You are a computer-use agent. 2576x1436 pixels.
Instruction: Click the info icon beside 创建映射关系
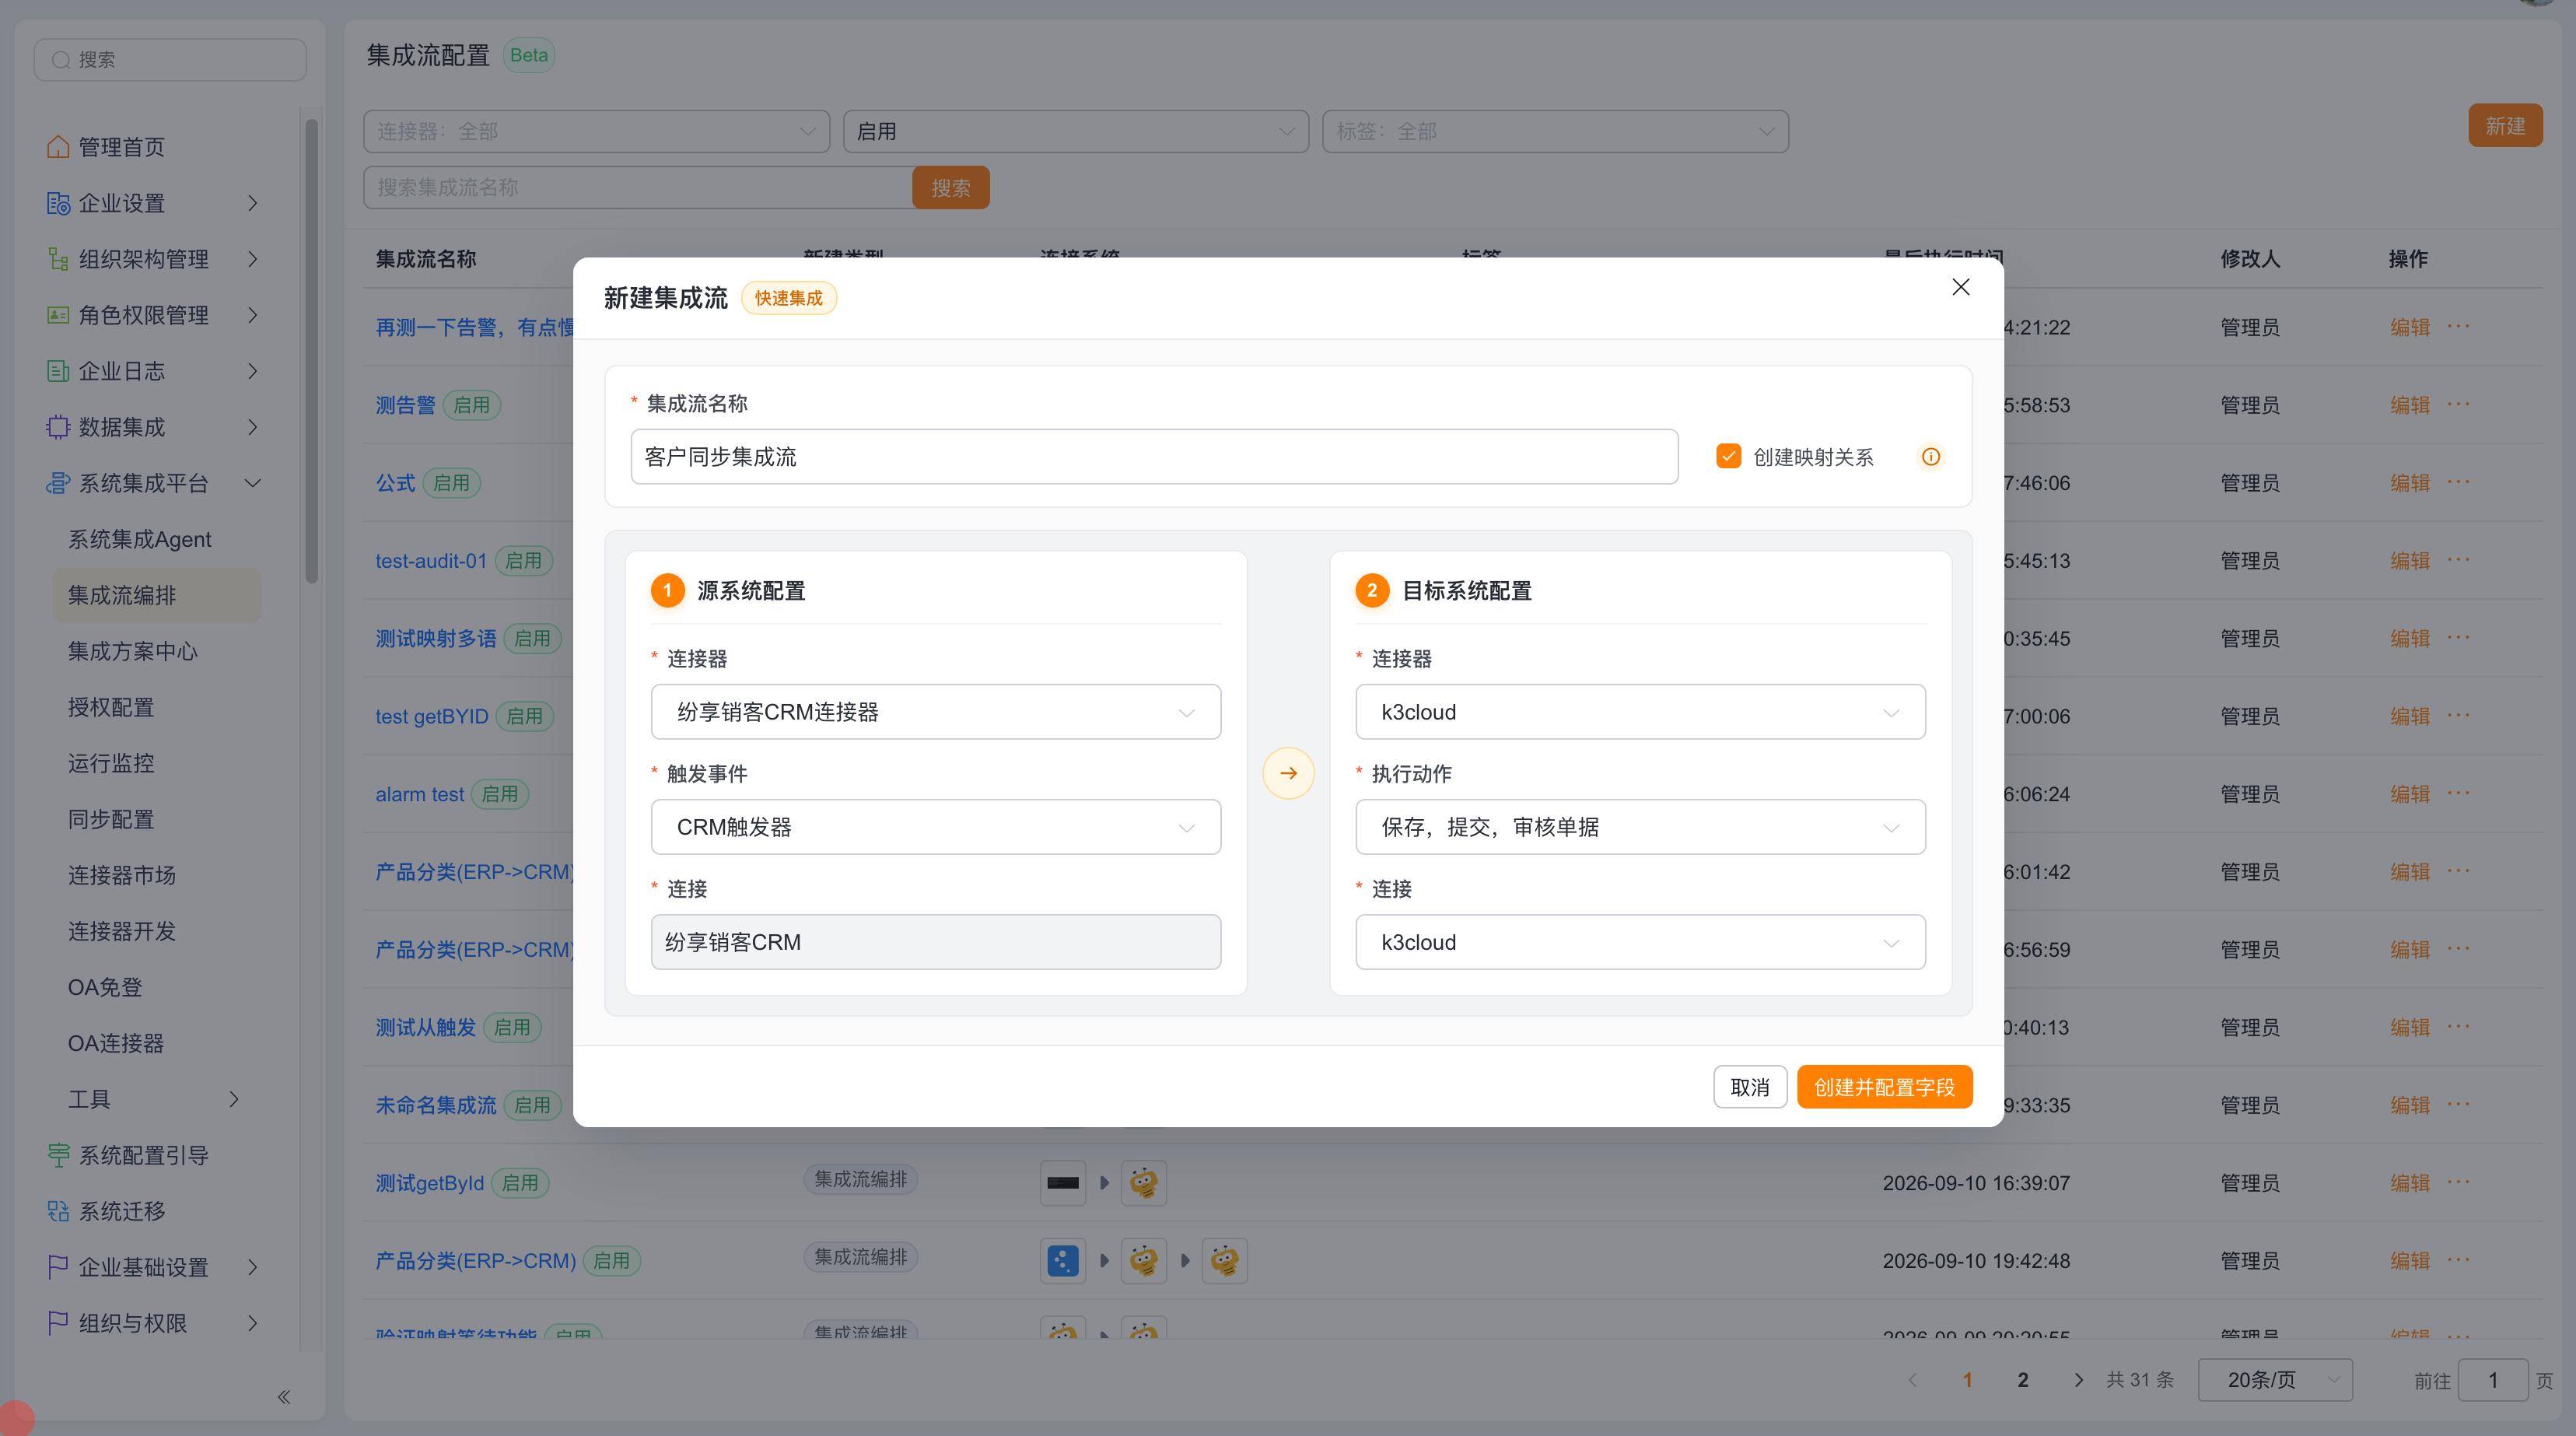pyautogui.click(x=1931, y=457)
